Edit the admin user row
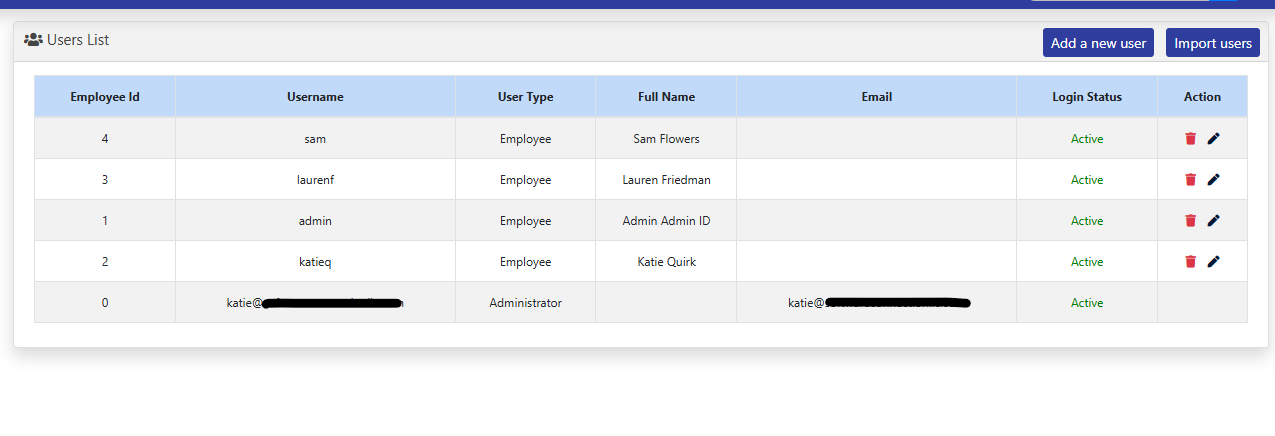Viewport: 1275px width, 436px height. [1213, 221]
